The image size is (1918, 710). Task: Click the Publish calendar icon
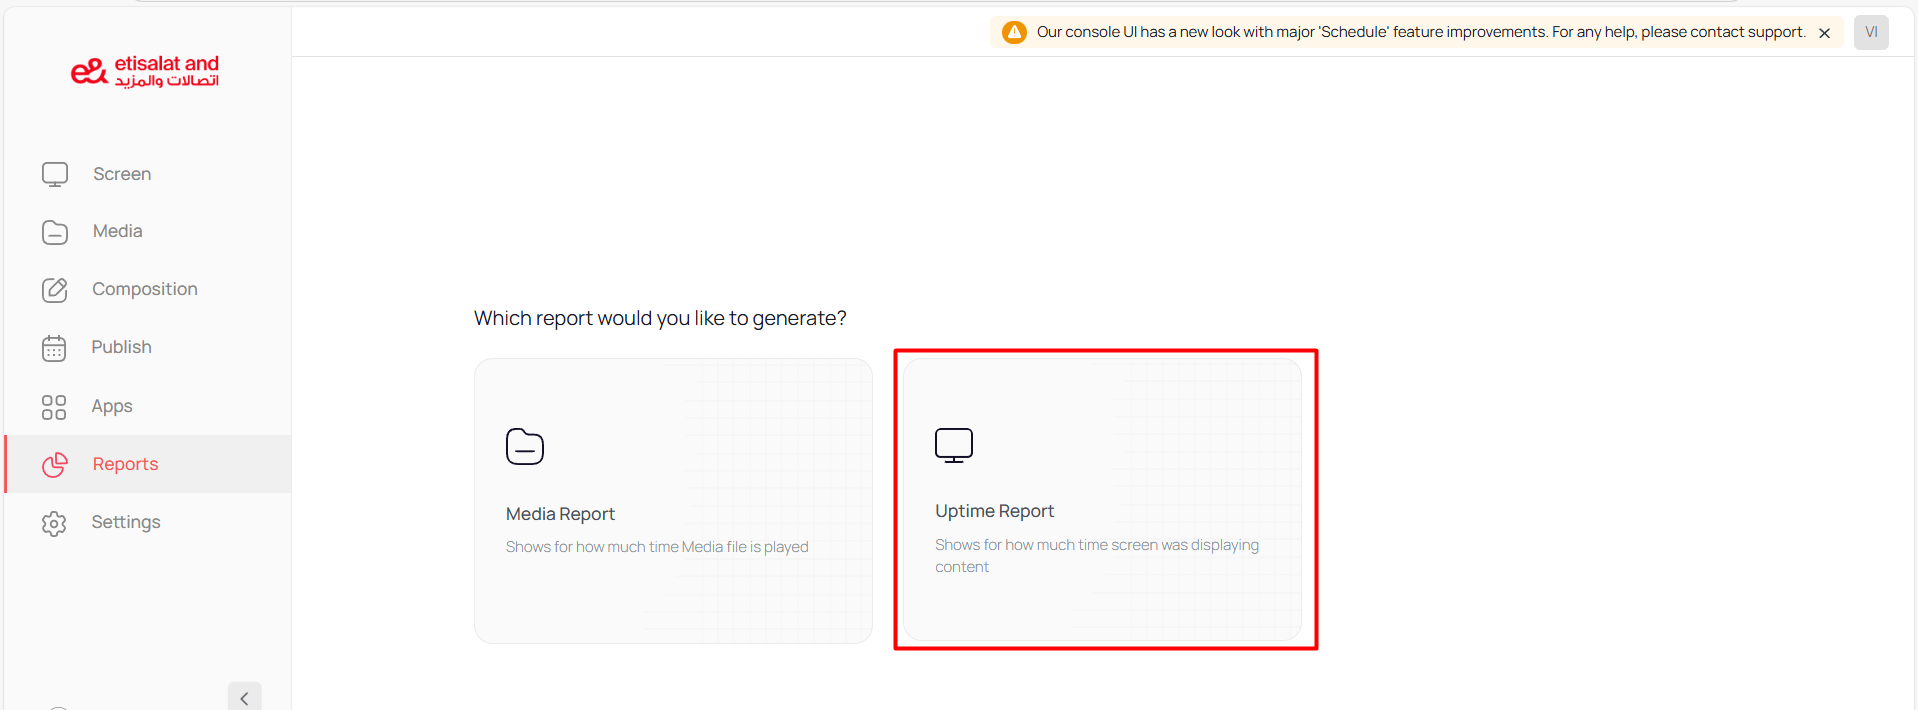tap(54, 348)
